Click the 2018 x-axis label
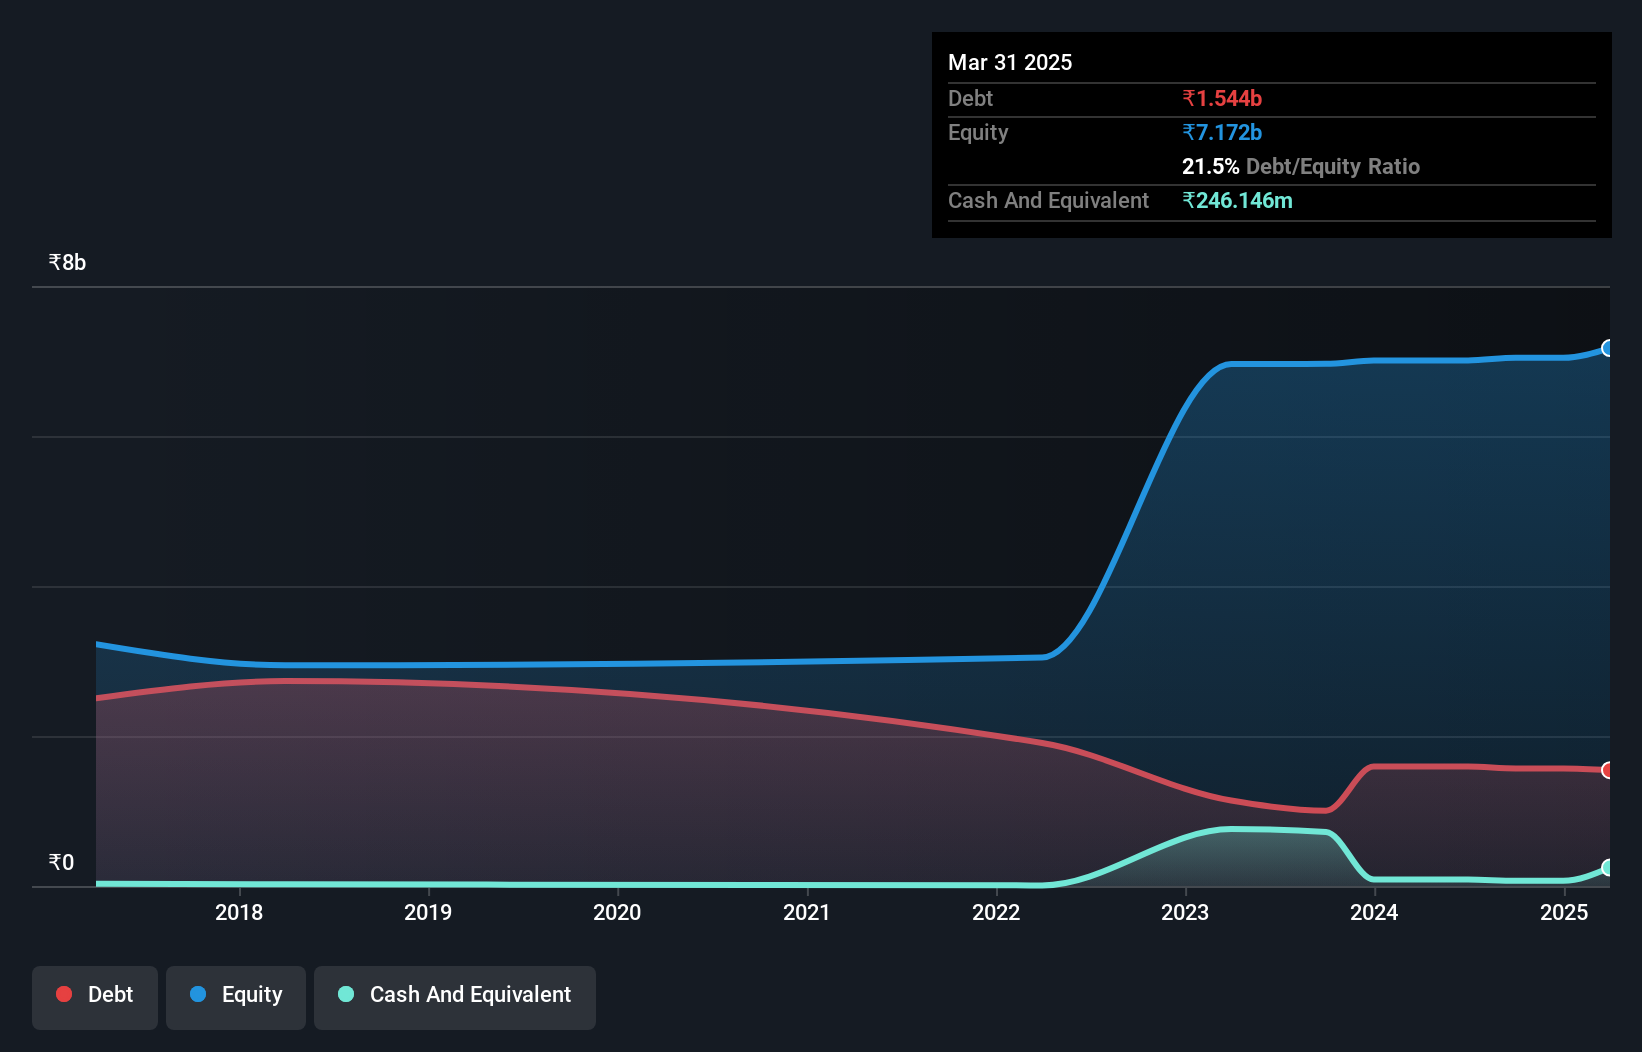1642x1052 pixels. click(x=239, y=912)
